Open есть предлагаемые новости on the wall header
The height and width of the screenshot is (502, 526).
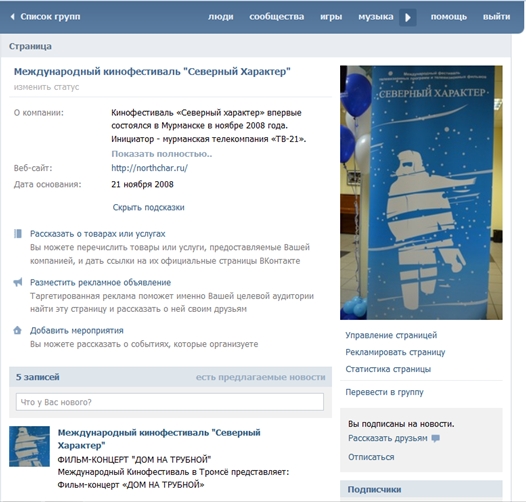click(x=261, y=377)
